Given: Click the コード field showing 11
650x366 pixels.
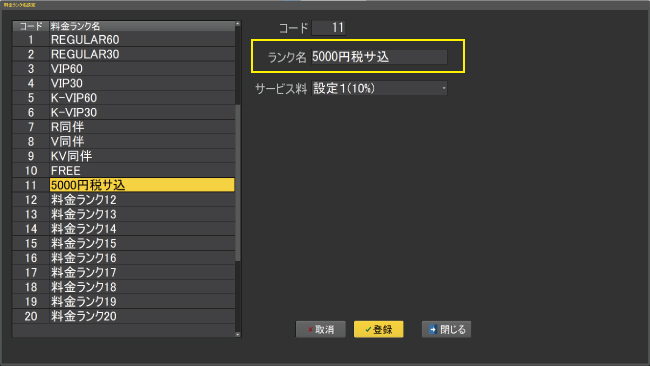Looking at the screenshot, I should (329, 28).
